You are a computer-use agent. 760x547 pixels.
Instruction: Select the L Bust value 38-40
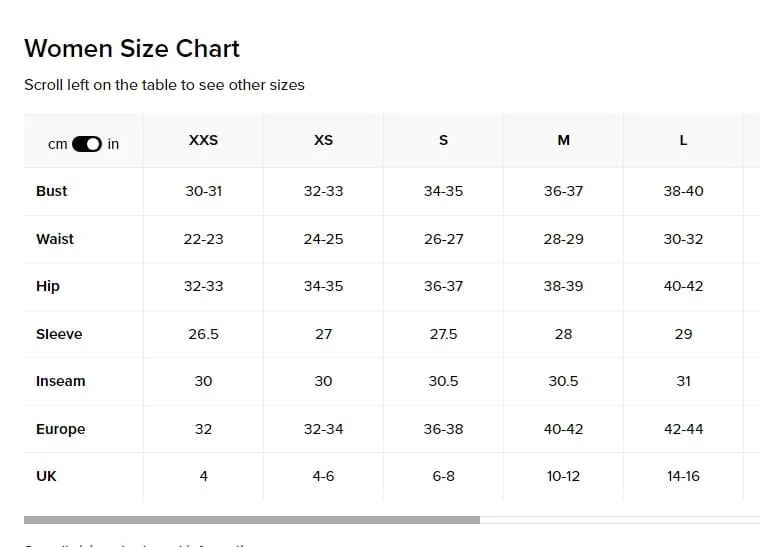(683, 191)
